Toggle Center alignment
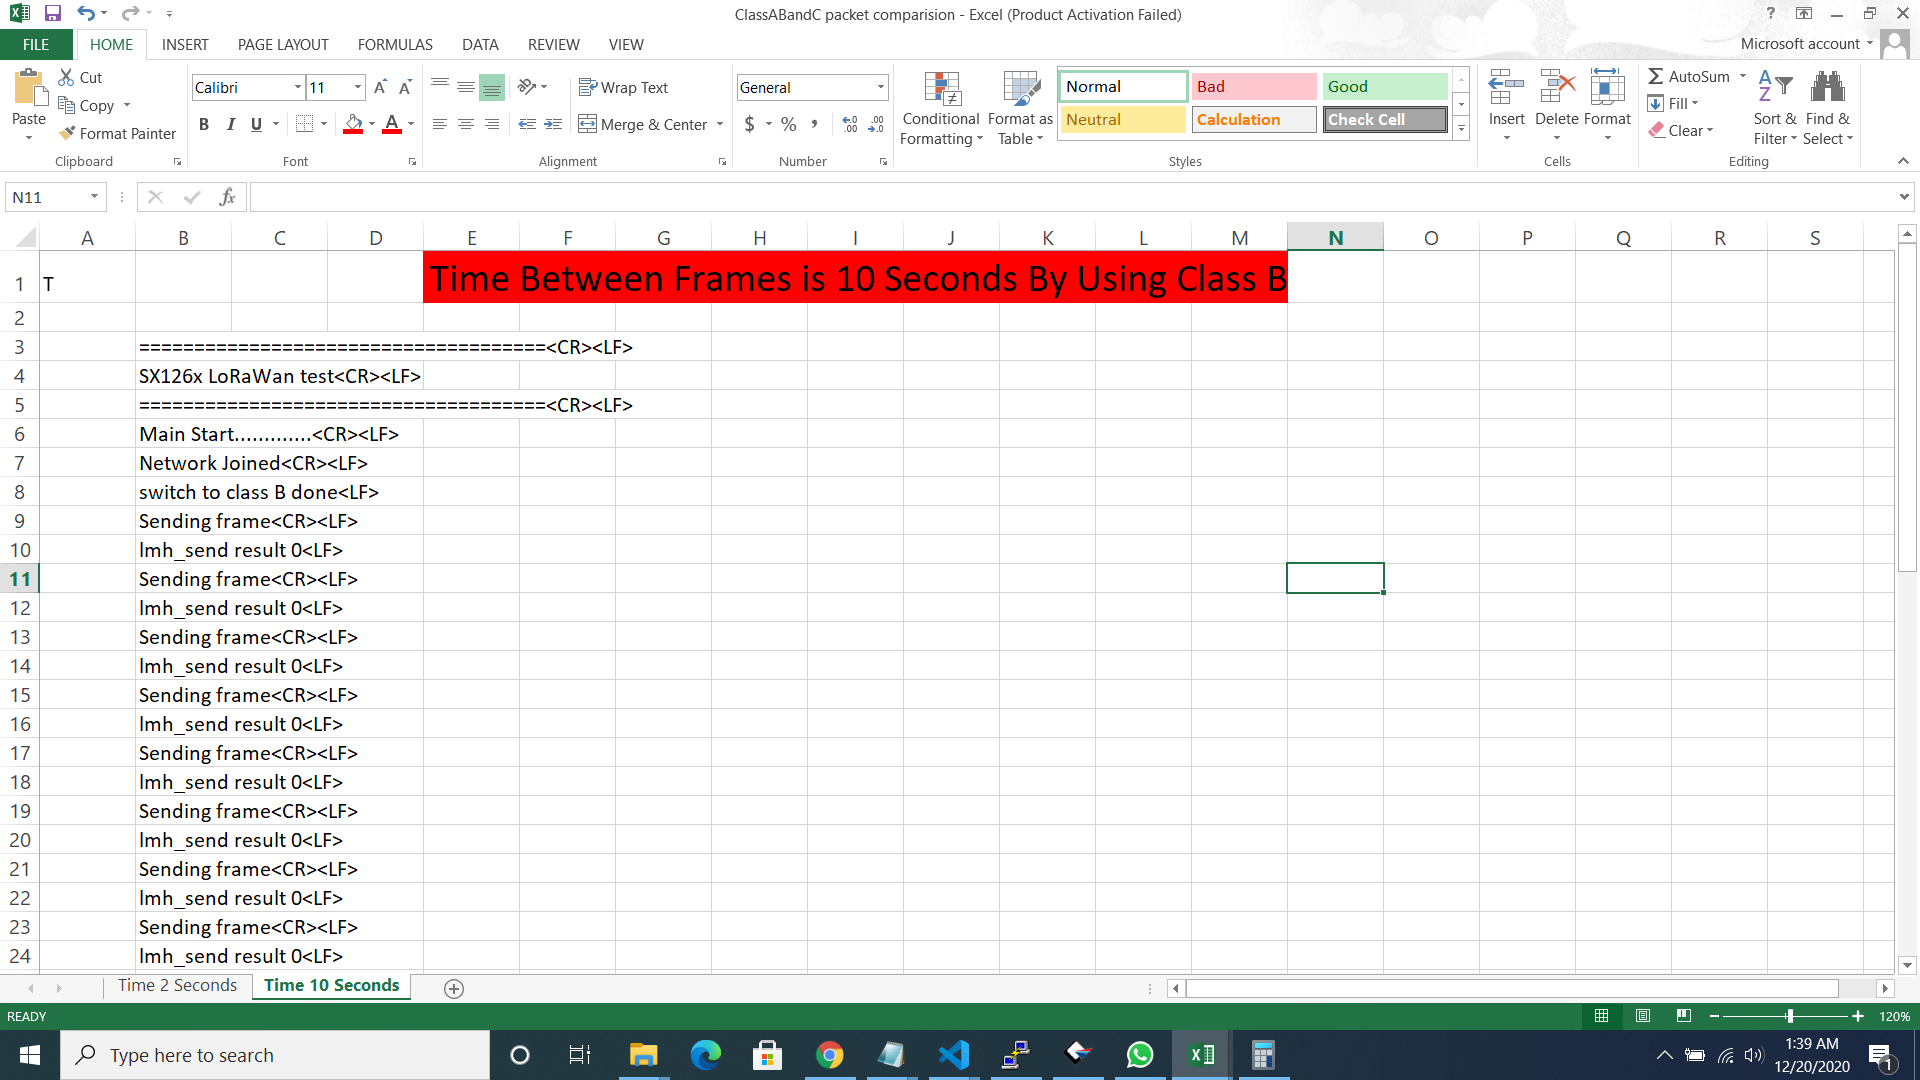Viewport: 1920px width, 1080px height. point(465,124)
